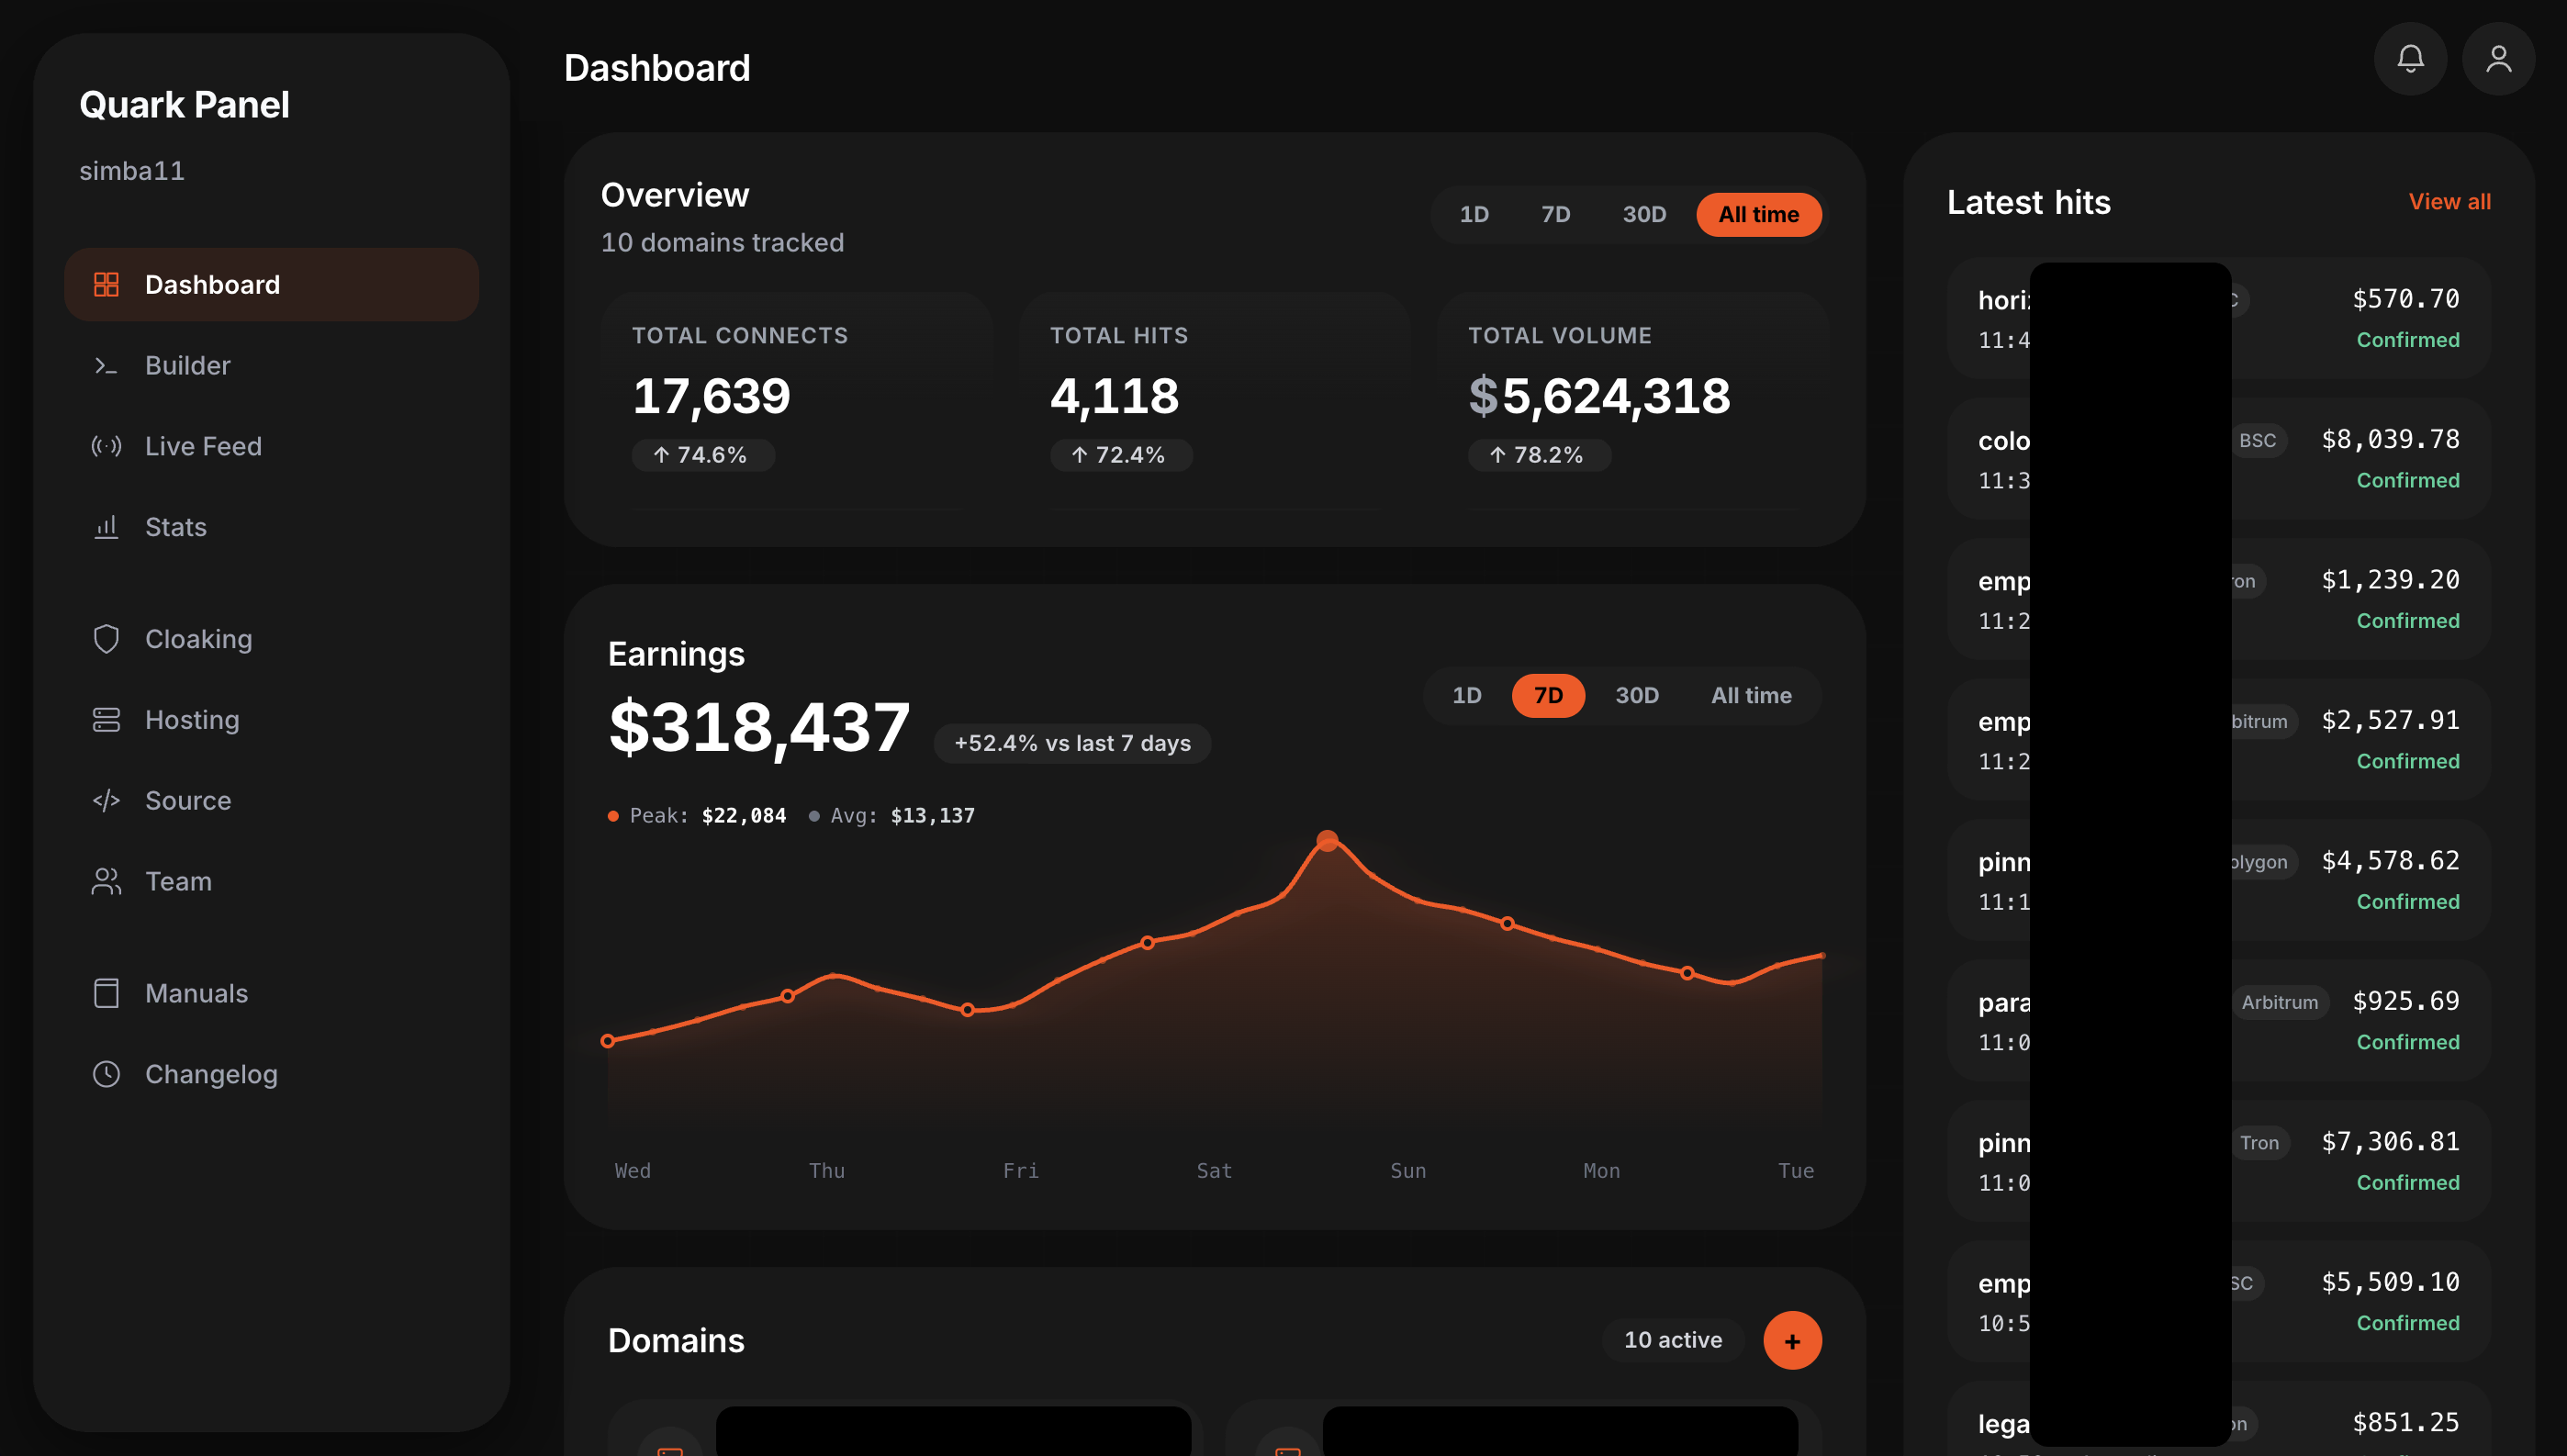Click the simba11 username in sidebar

pyautogui.click(x=132, y=171)
